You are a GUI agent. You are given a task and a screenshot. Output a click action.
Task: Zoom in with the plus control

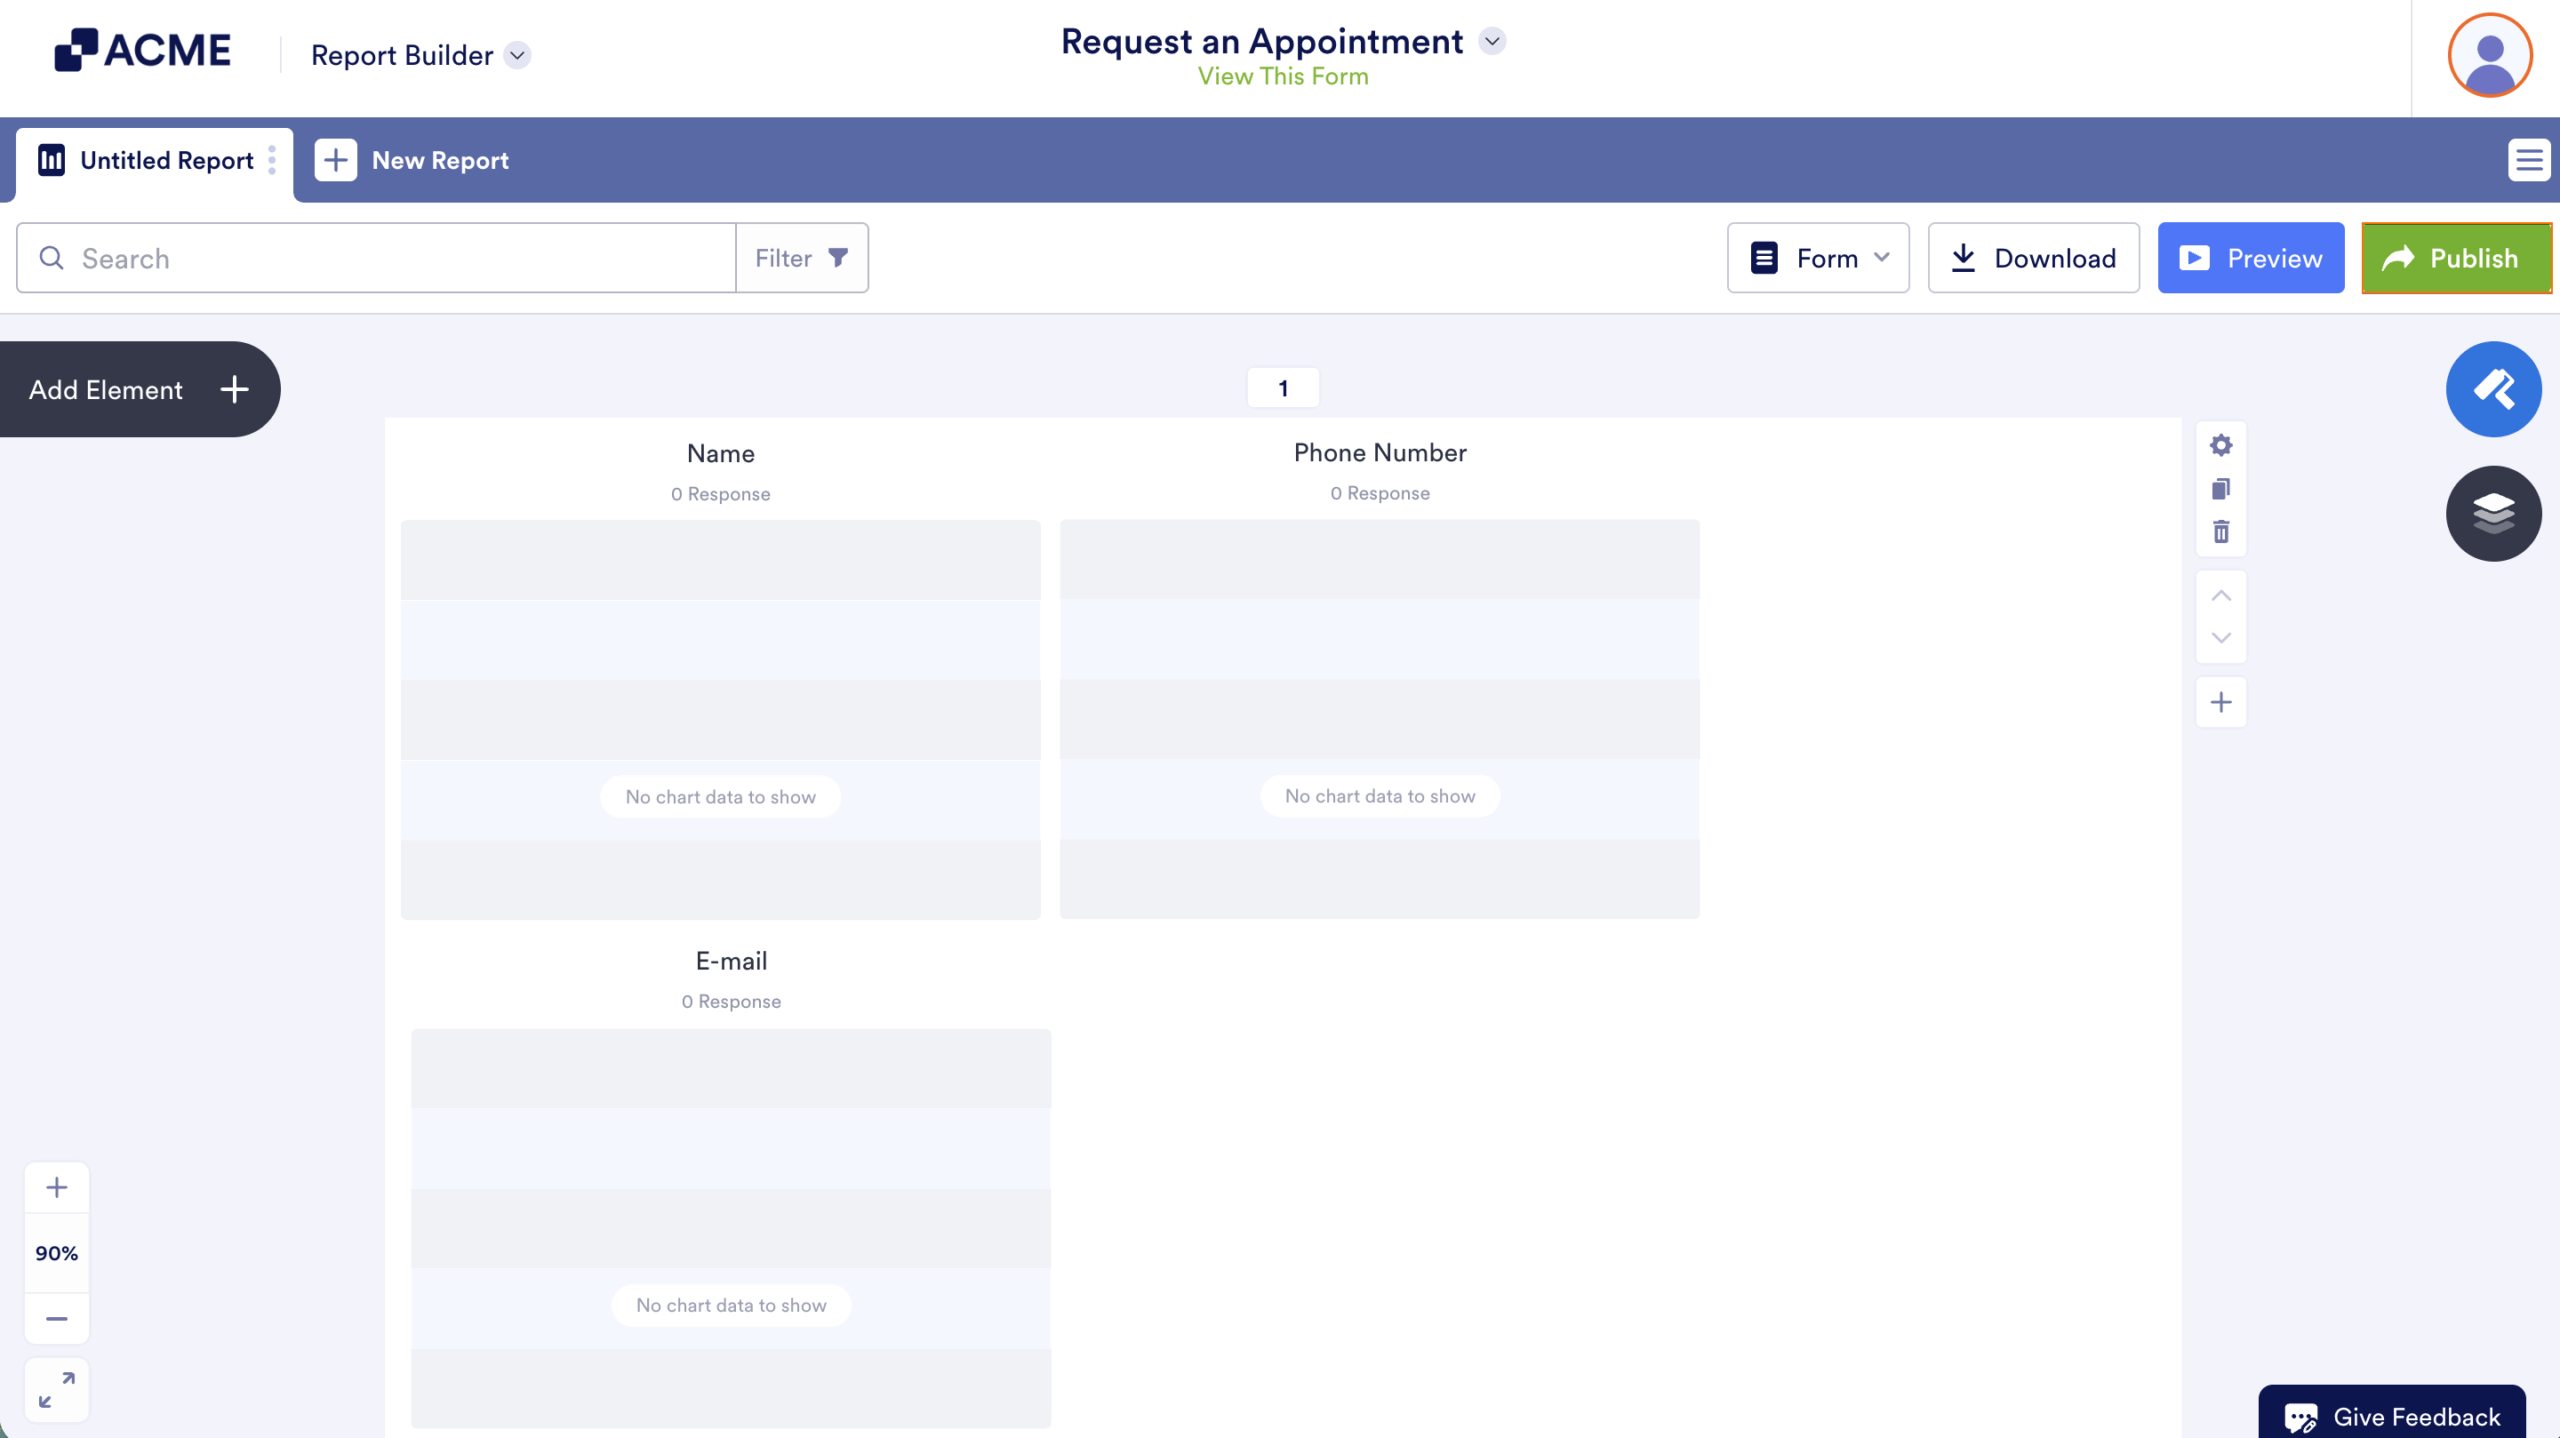tap(56, 1187)
